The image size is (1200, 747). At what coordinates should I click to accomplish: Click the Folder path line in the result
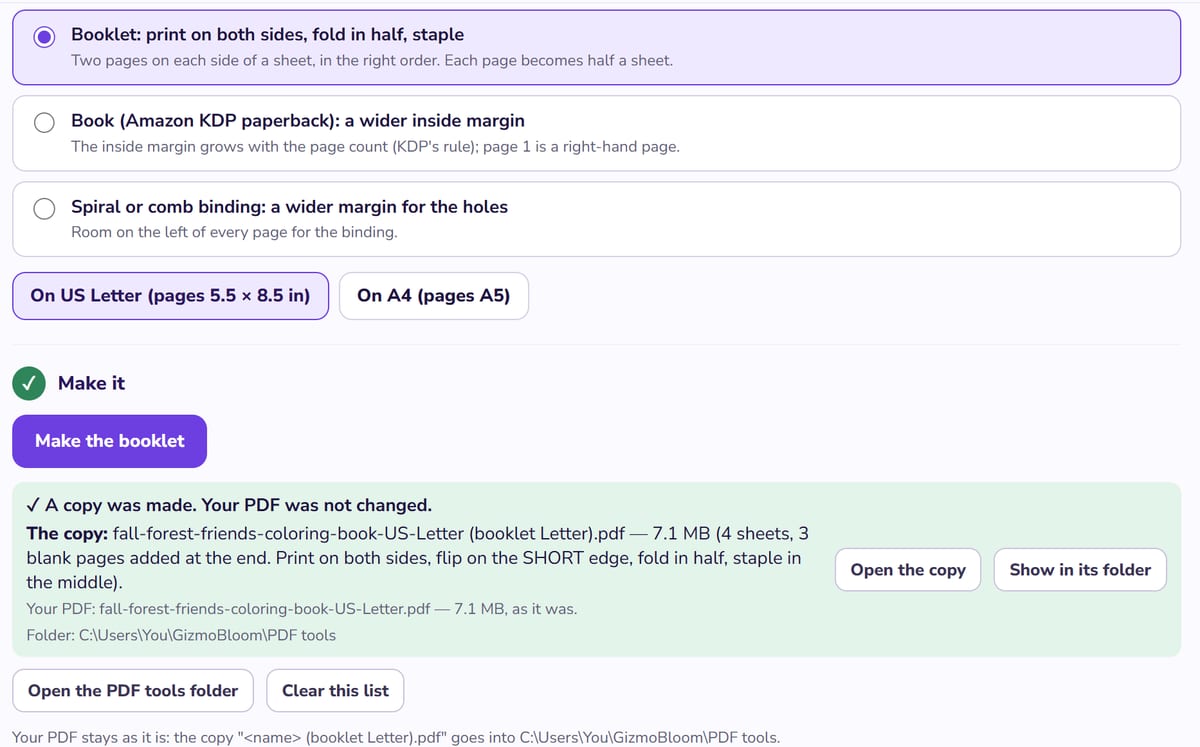[181, 635]
